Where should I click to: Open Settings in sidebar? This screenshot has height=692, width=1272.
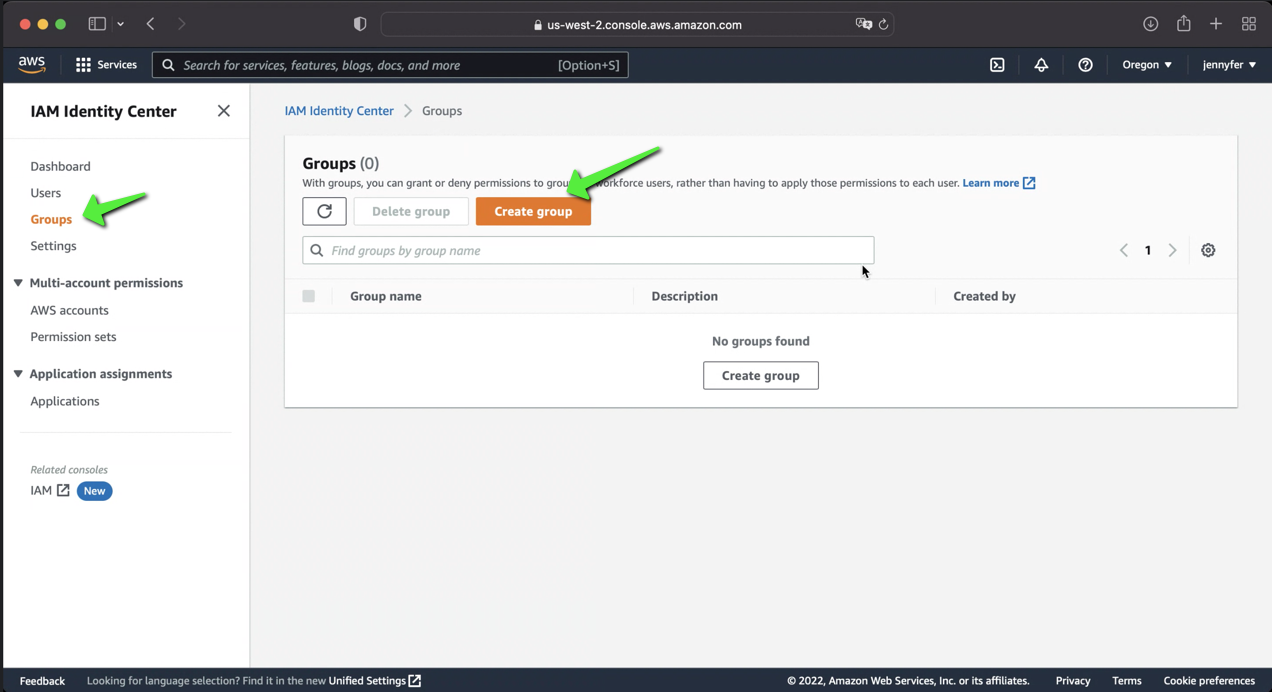[x=53, y=246]
